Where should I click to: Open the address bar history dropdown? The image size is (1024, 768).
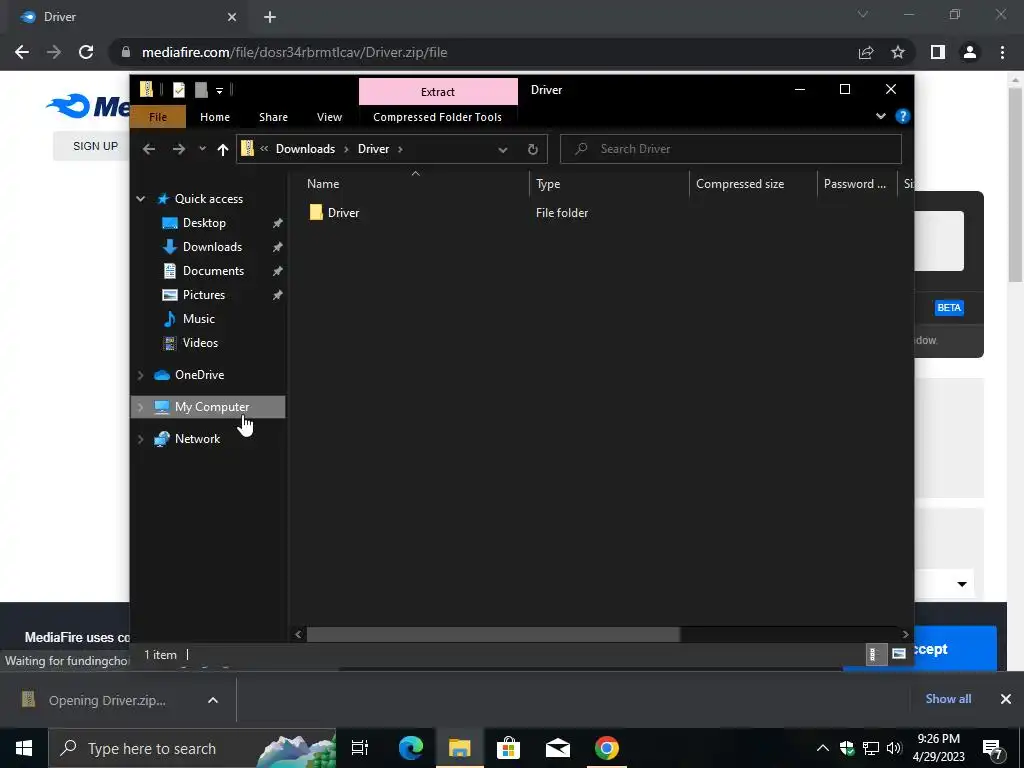(503, 150)
